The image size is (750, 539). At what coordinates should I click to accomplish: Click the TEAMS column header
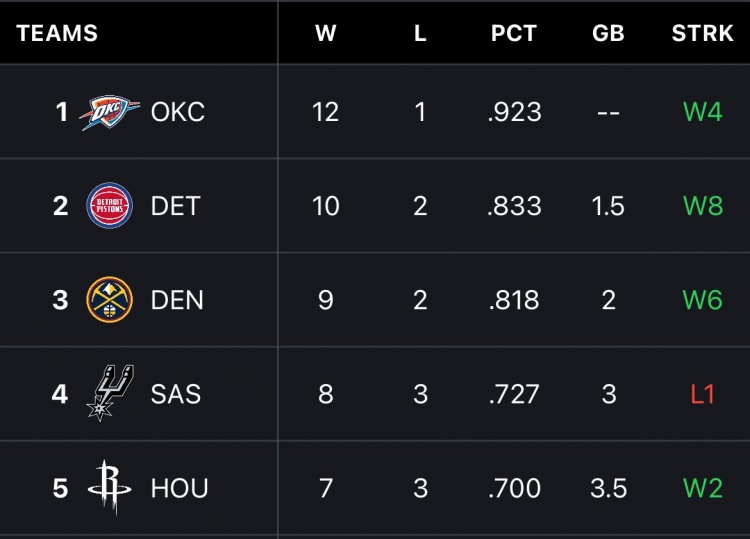[57, 33]
